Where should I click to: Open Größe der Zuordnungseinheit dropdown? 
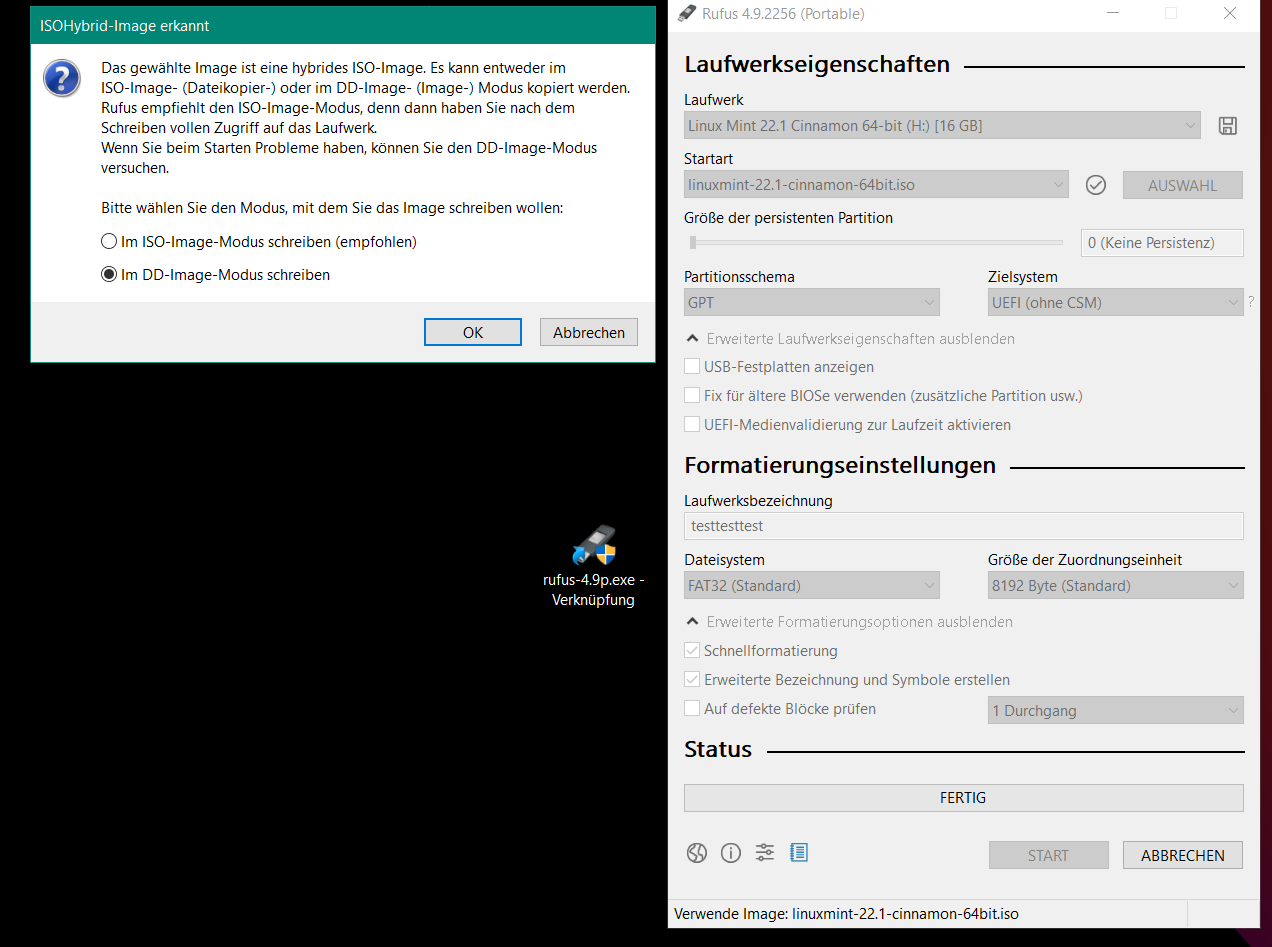tap(1116, 585)
